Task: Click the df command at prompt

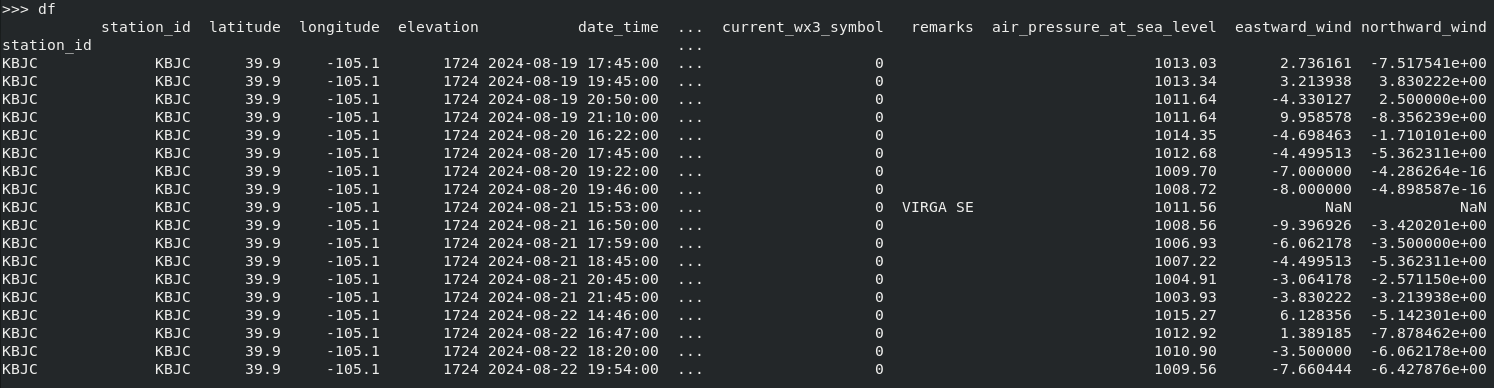Action: coord(47,9)
